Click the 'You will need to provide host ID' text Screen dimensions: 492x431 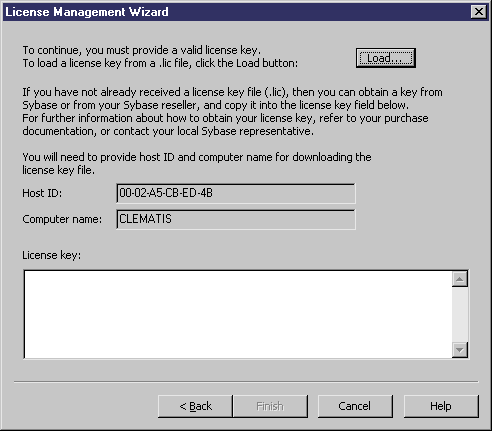197,164
